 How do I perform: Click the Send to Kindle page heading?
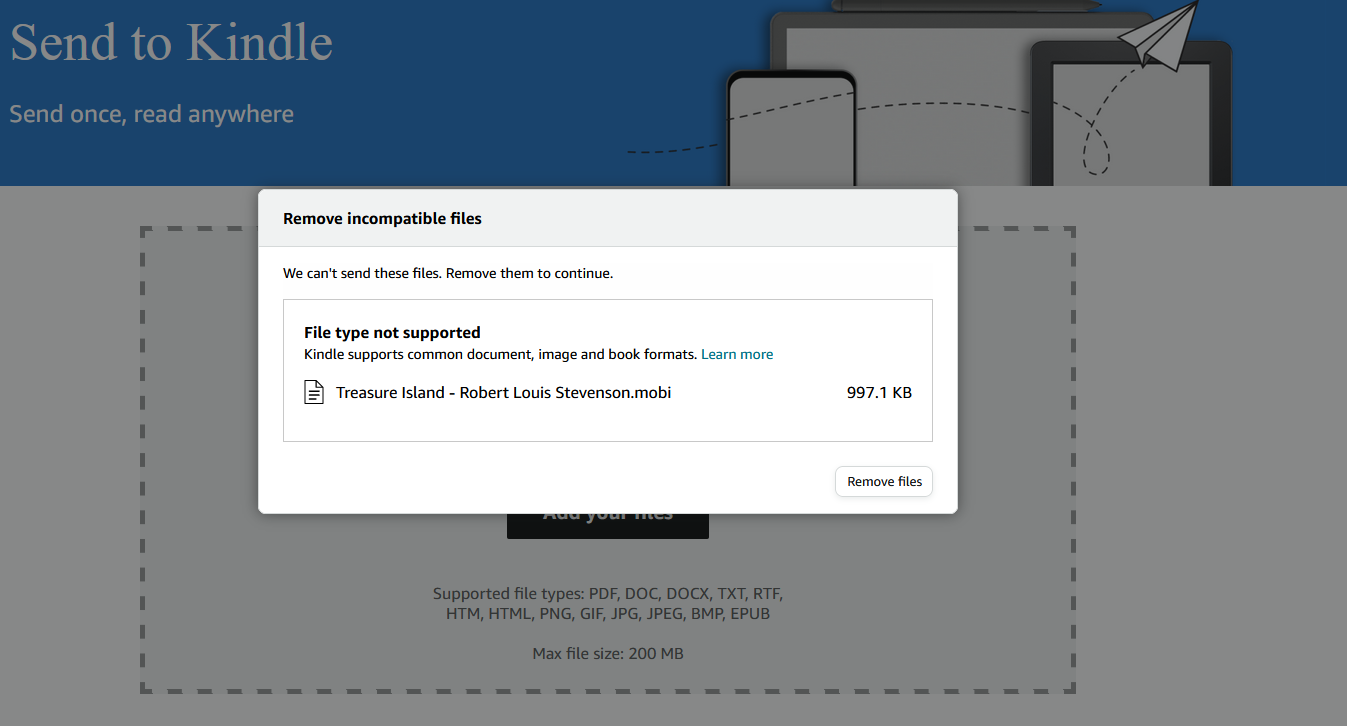pyautogui.click(x=171, y=42)
